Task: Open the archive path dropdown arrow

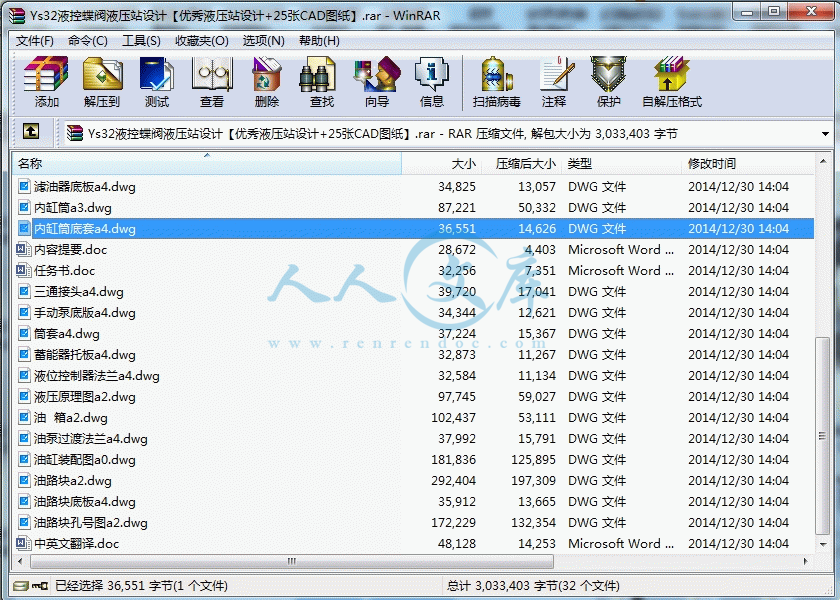Action: [825, 133]
